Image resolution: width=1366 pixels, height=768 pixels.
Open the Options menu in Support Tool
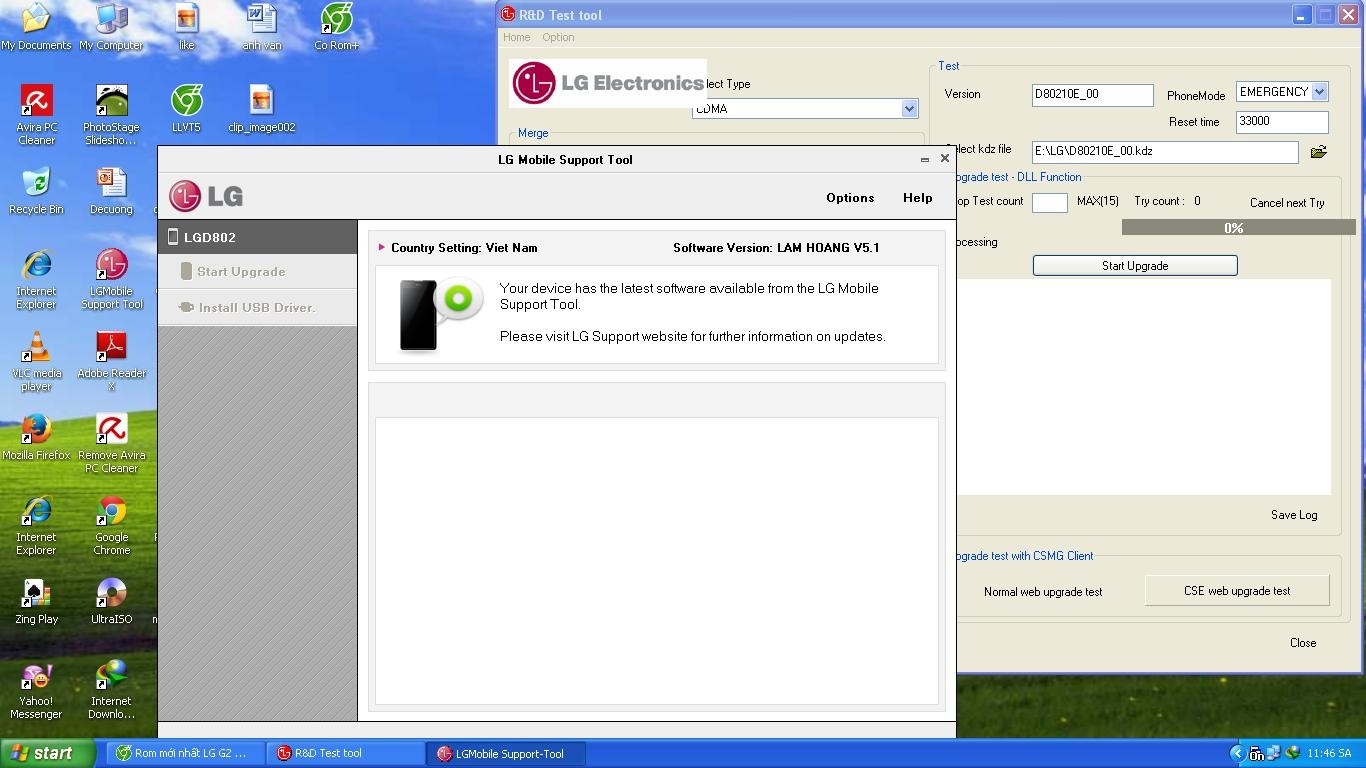850,198
